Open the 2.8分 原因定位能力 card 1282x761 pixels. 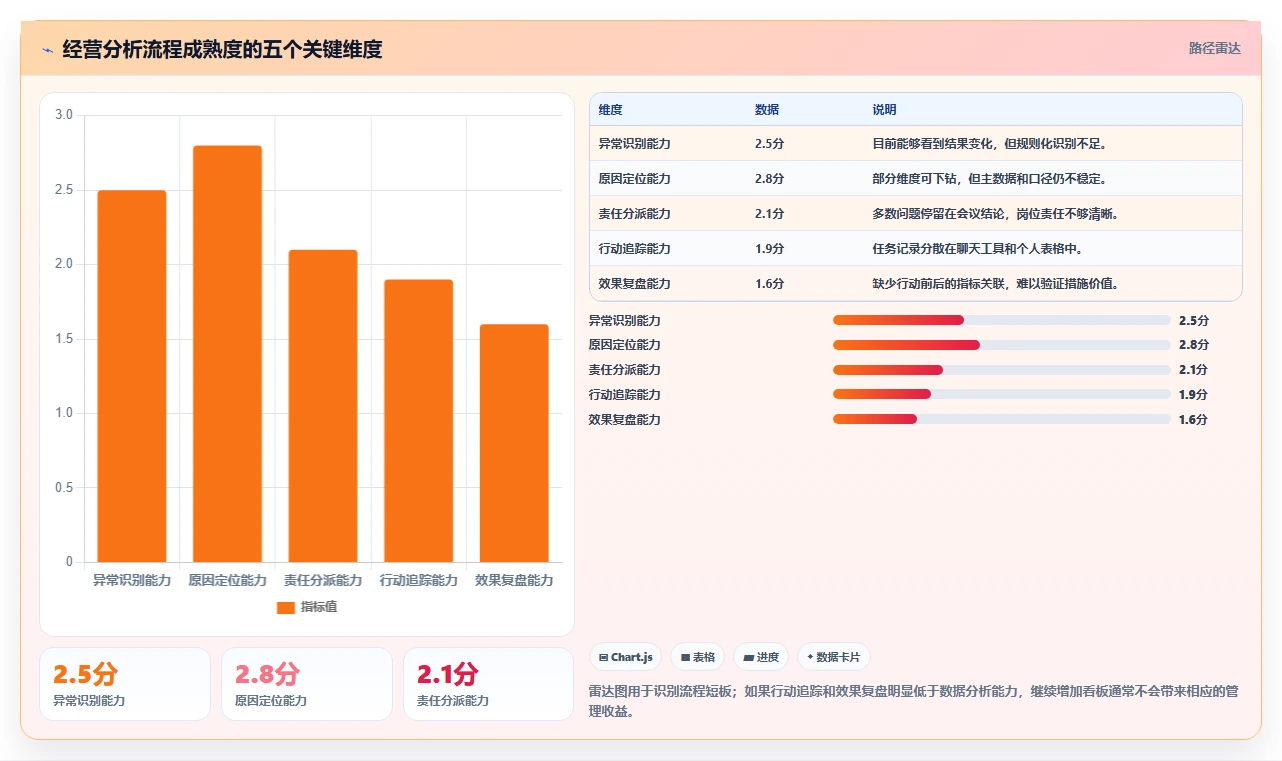[307, 684]
